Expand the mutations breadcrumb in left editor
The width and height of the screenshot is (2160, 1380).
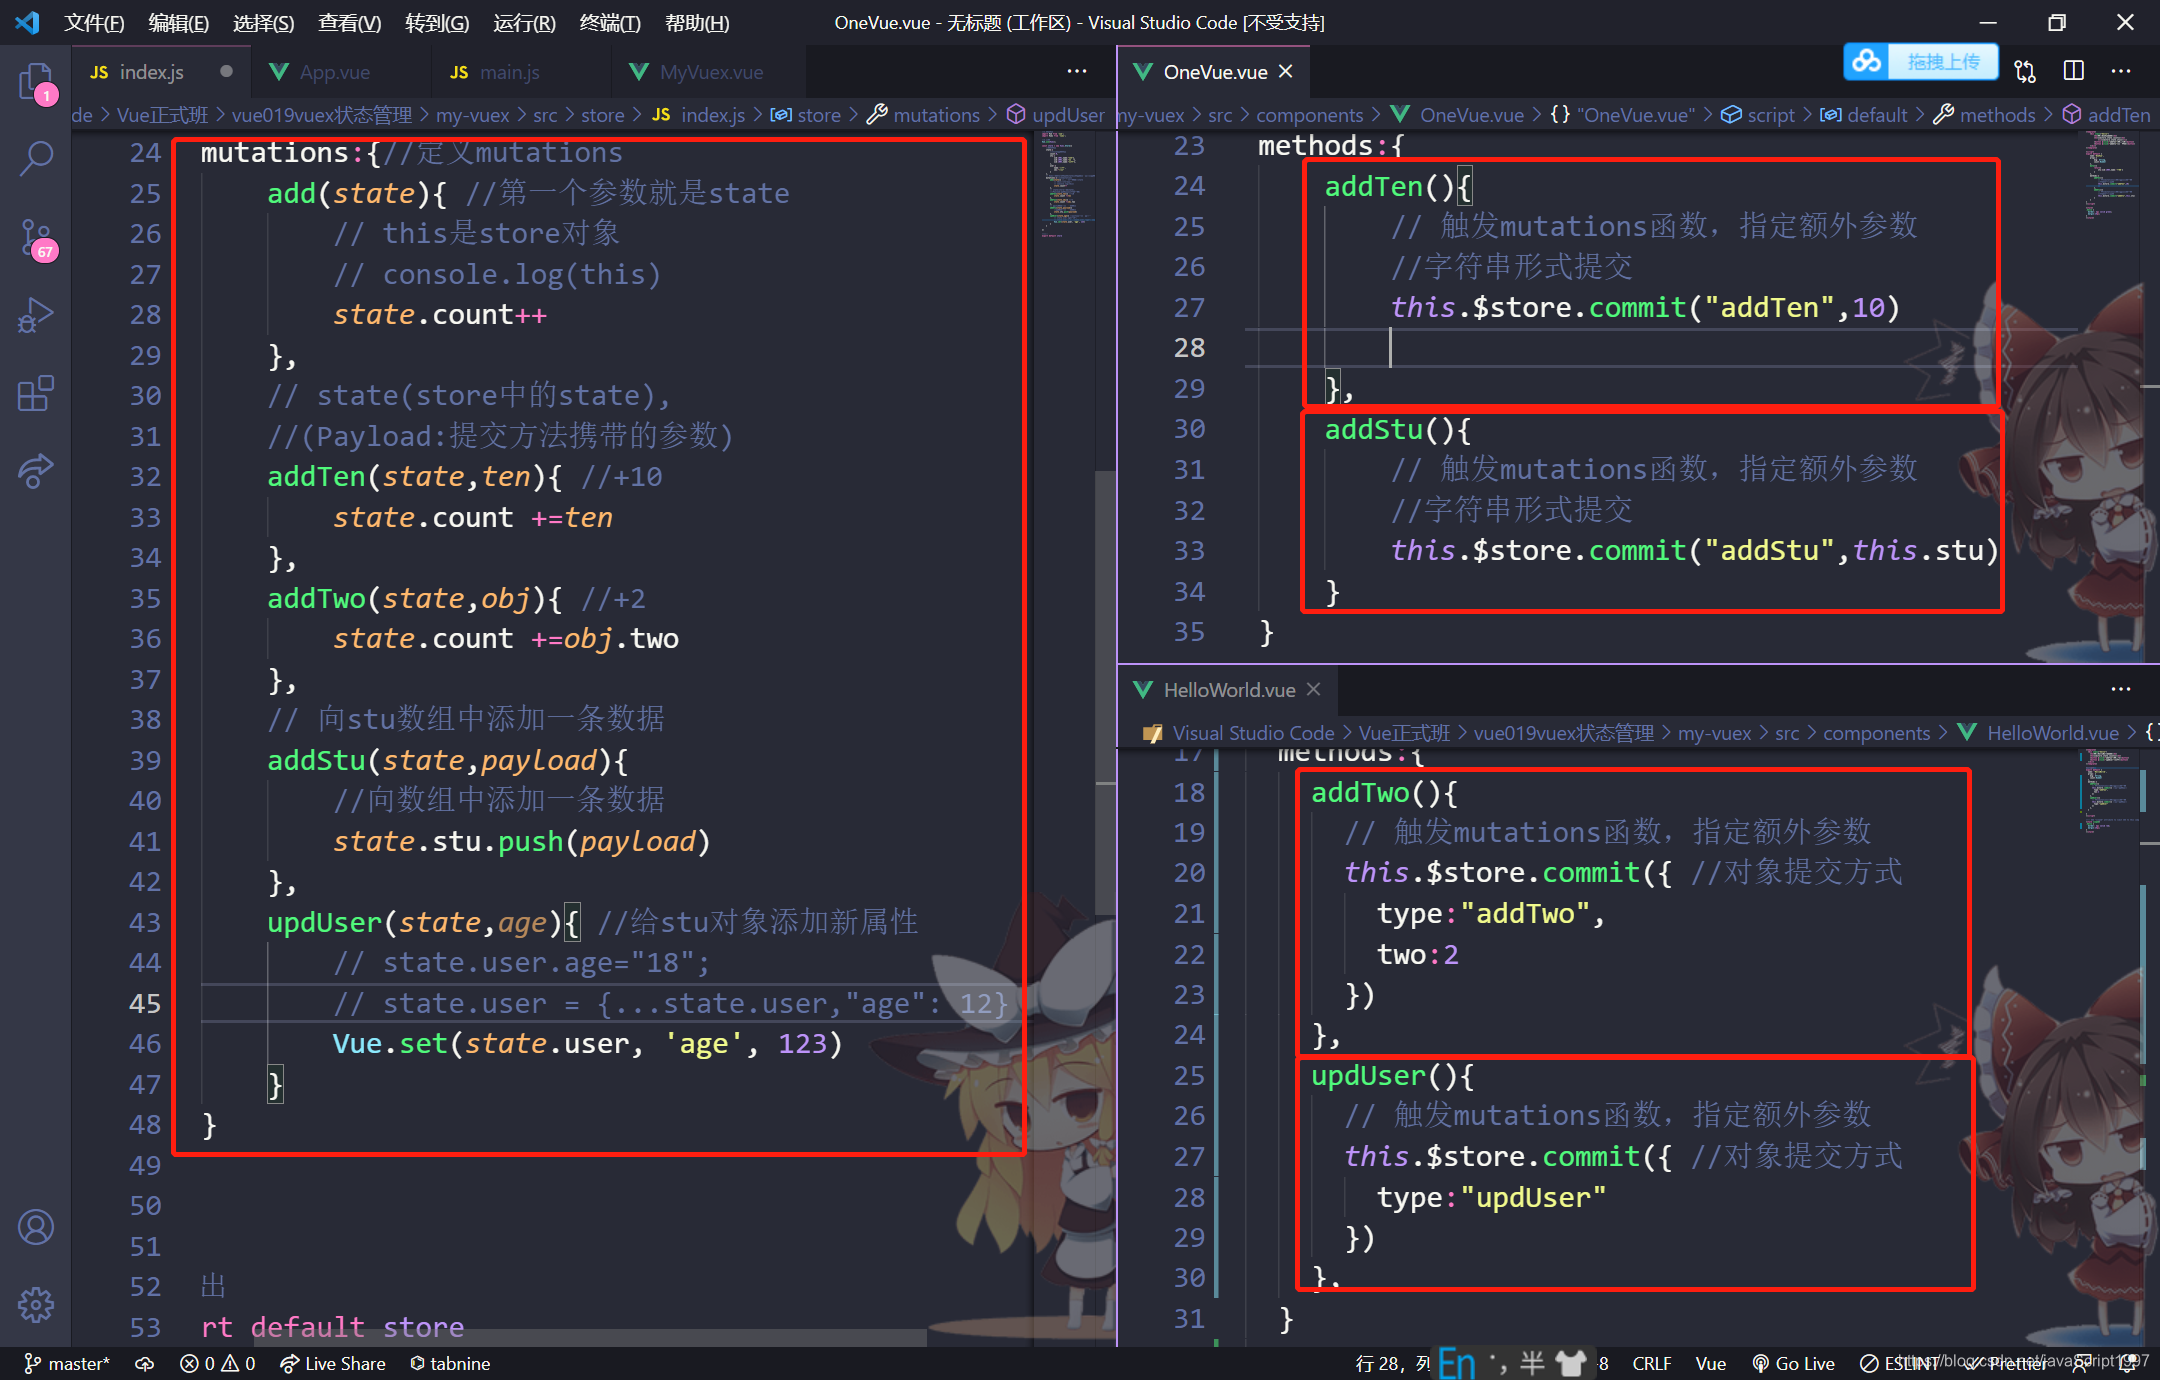click(x=935, y=115)
